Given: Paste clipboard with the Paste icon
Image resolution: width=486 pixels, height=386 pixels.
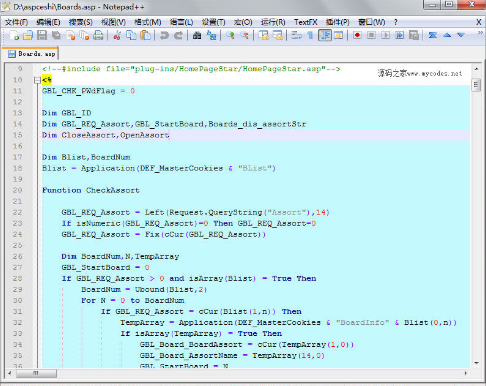Looking at the screenshot, I should (145, 35).
